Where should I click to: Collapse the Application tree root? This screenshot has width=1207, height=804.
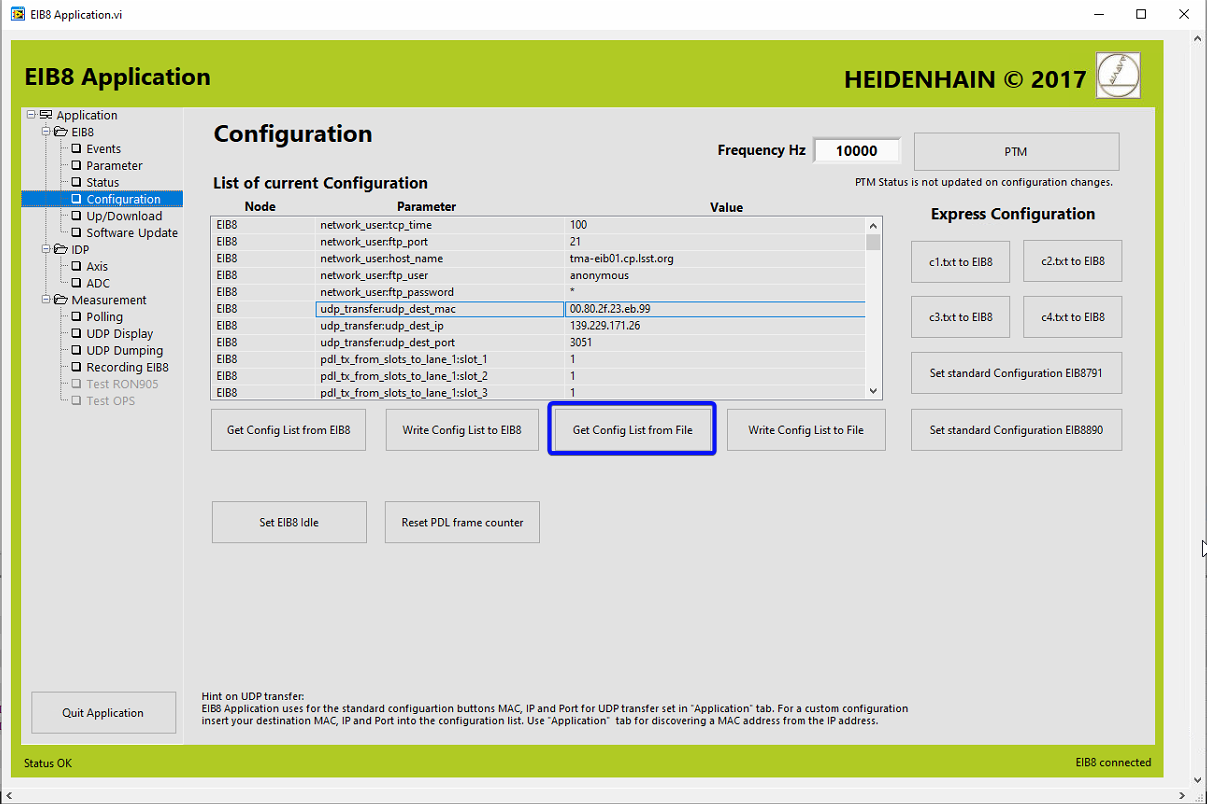31,115
